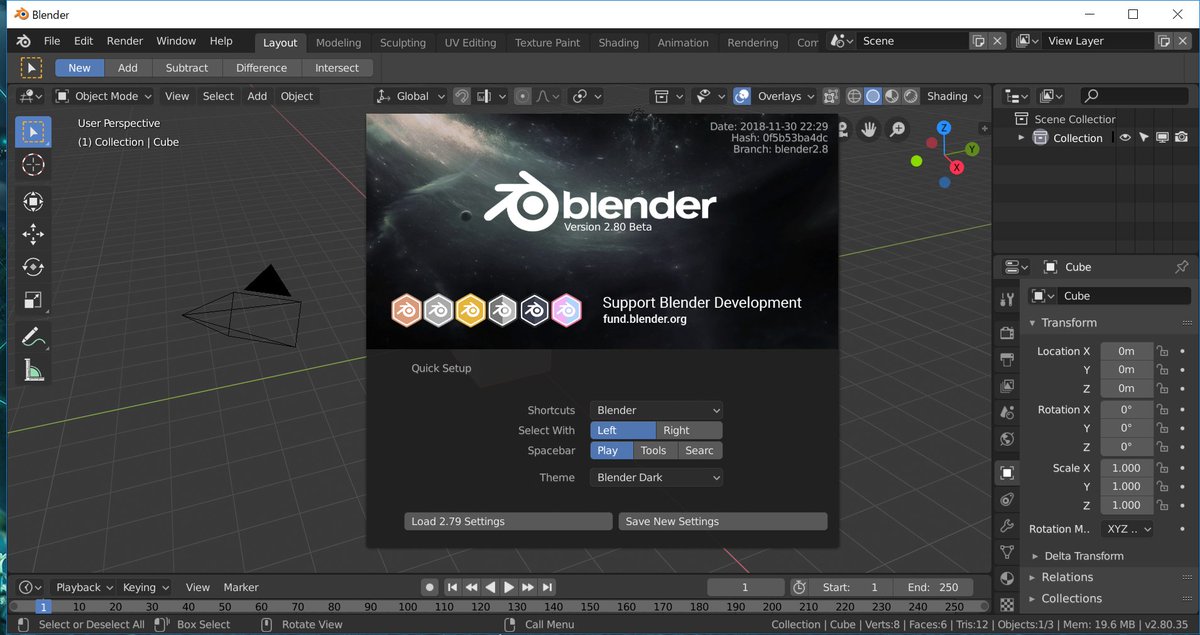
Task: Open the View Layer properties tab
Action: point(1007,386)
